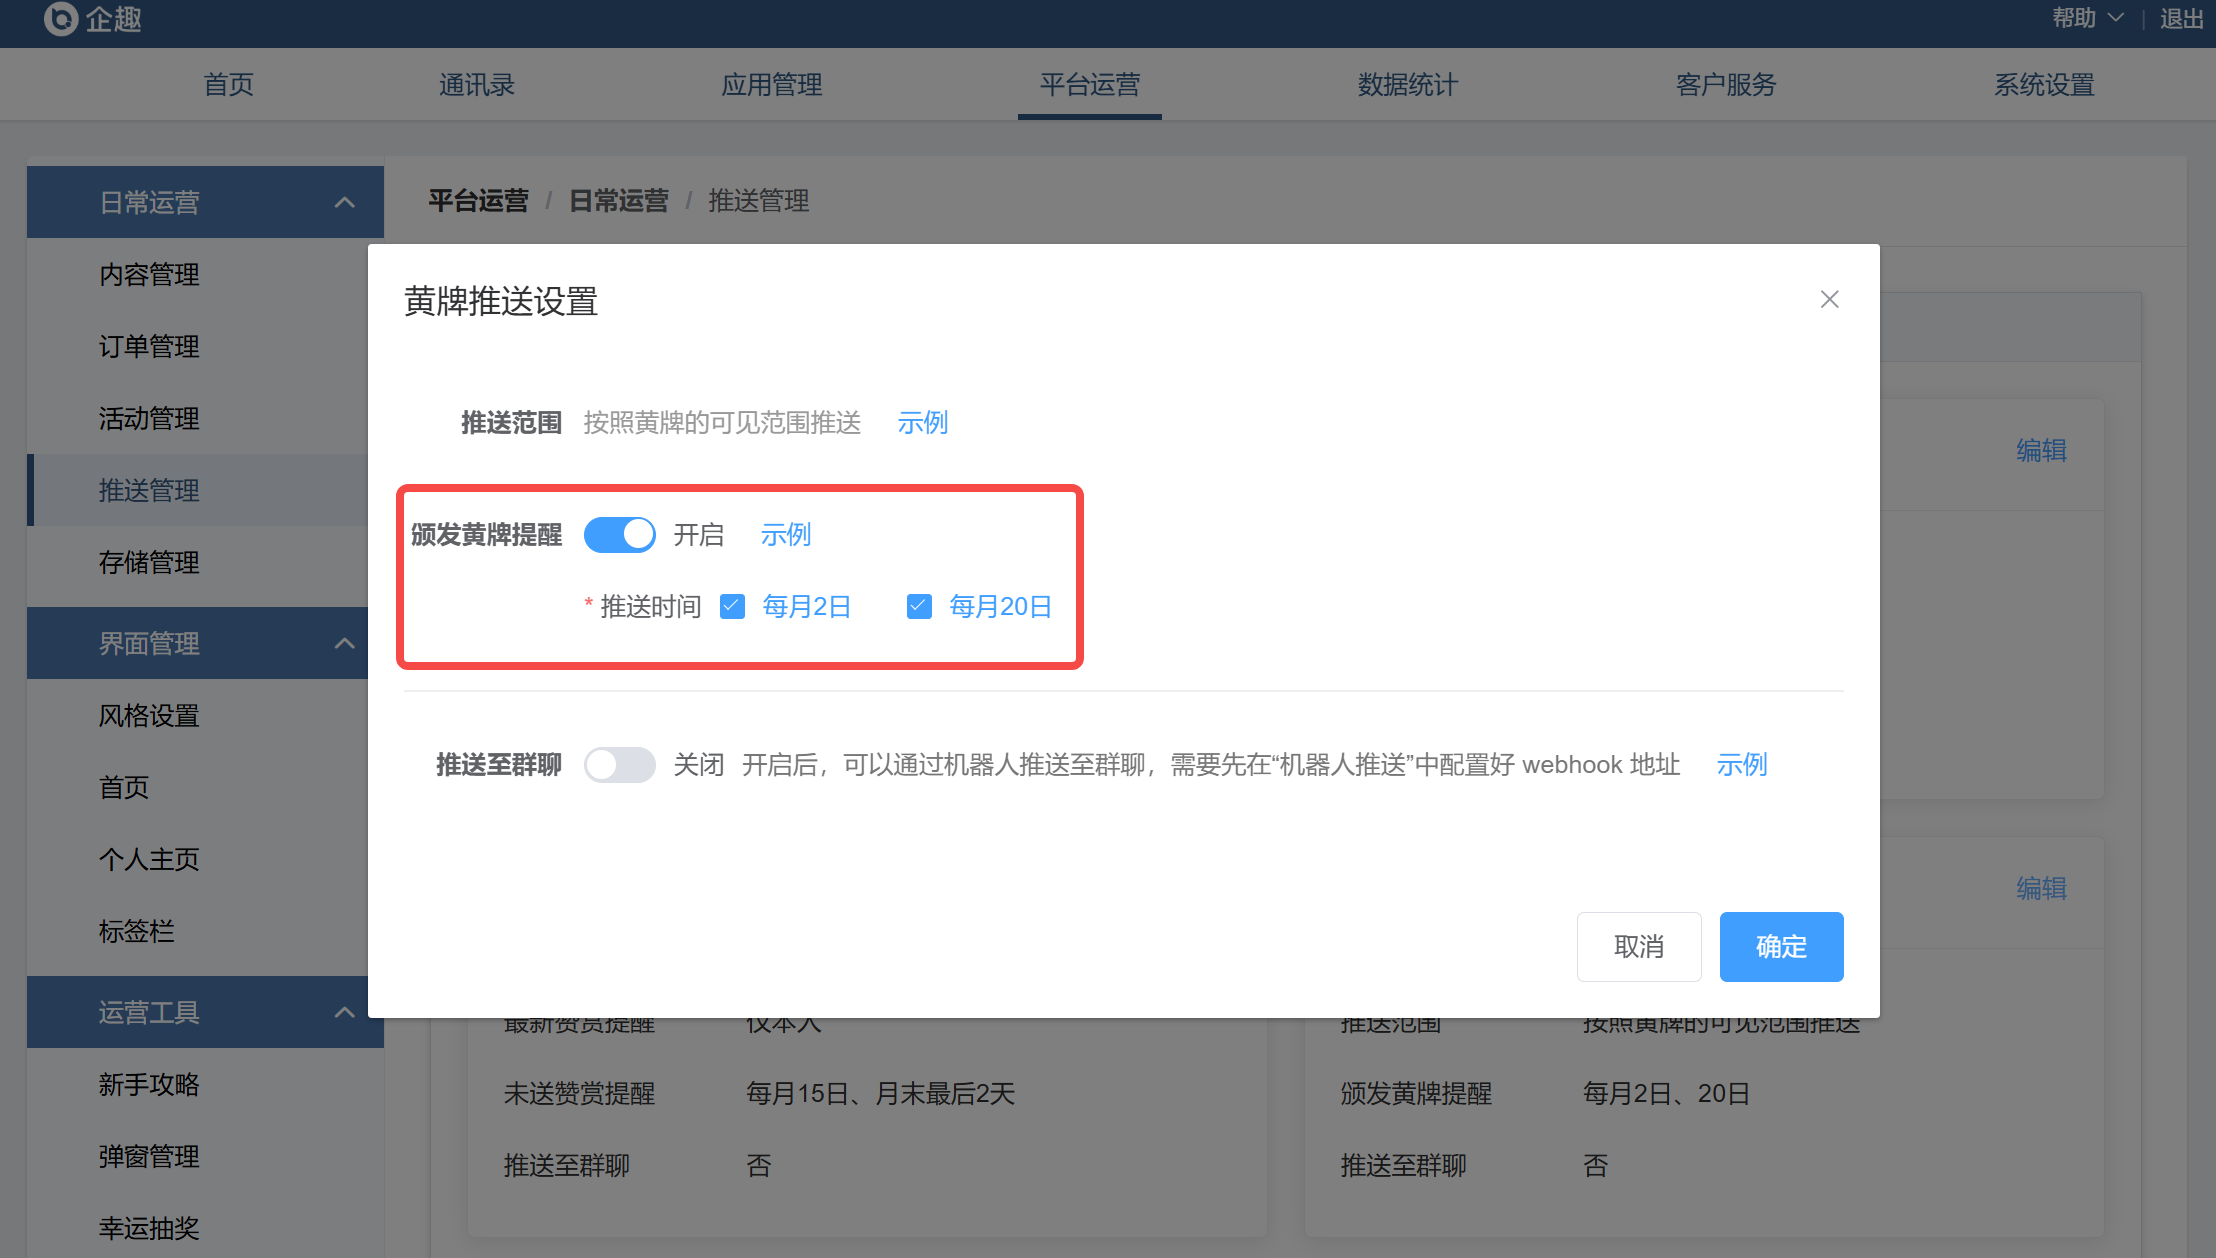Image resolution: width=2216 pixels, height=1258 pixels.
Task: Click the 企趣 logo icon
Action: click(60, 18)
